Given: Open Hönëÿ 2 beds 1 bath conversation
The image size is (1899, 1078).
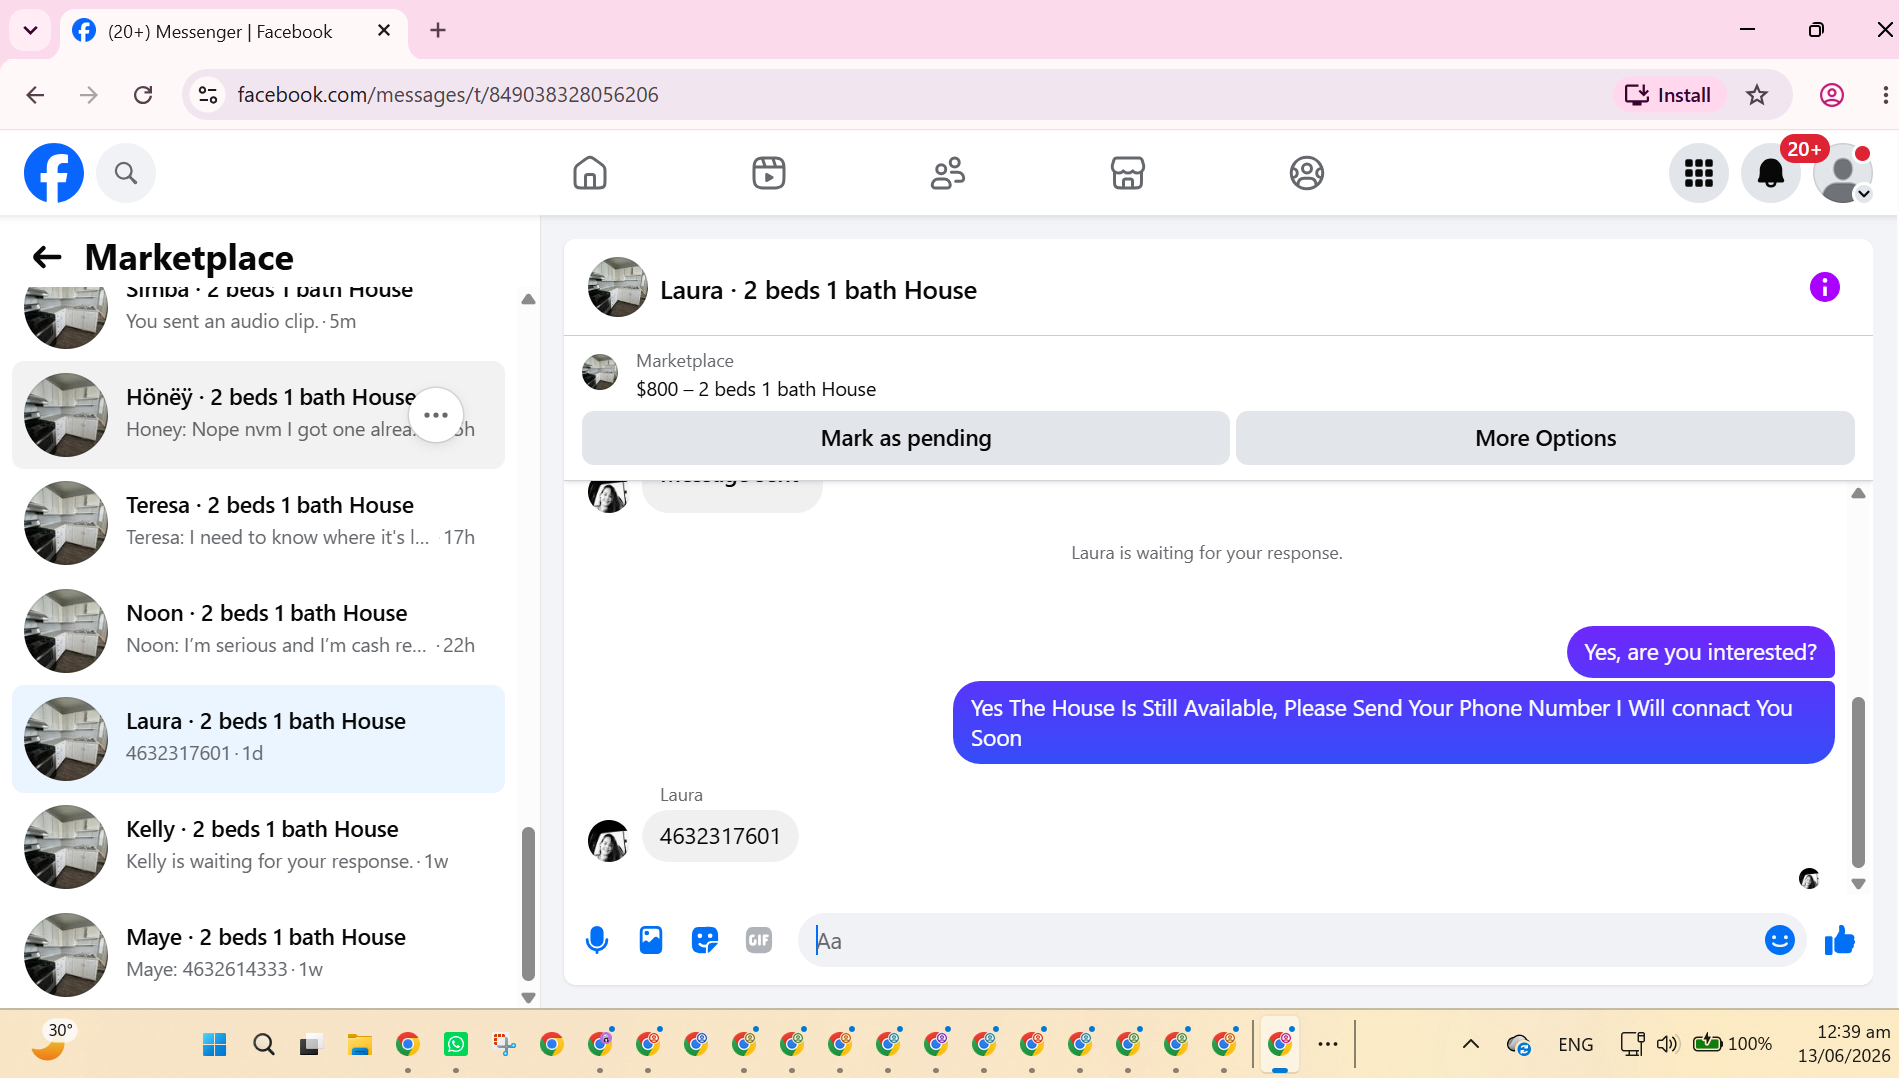Looking at the screenshot, I should [258, 415].
